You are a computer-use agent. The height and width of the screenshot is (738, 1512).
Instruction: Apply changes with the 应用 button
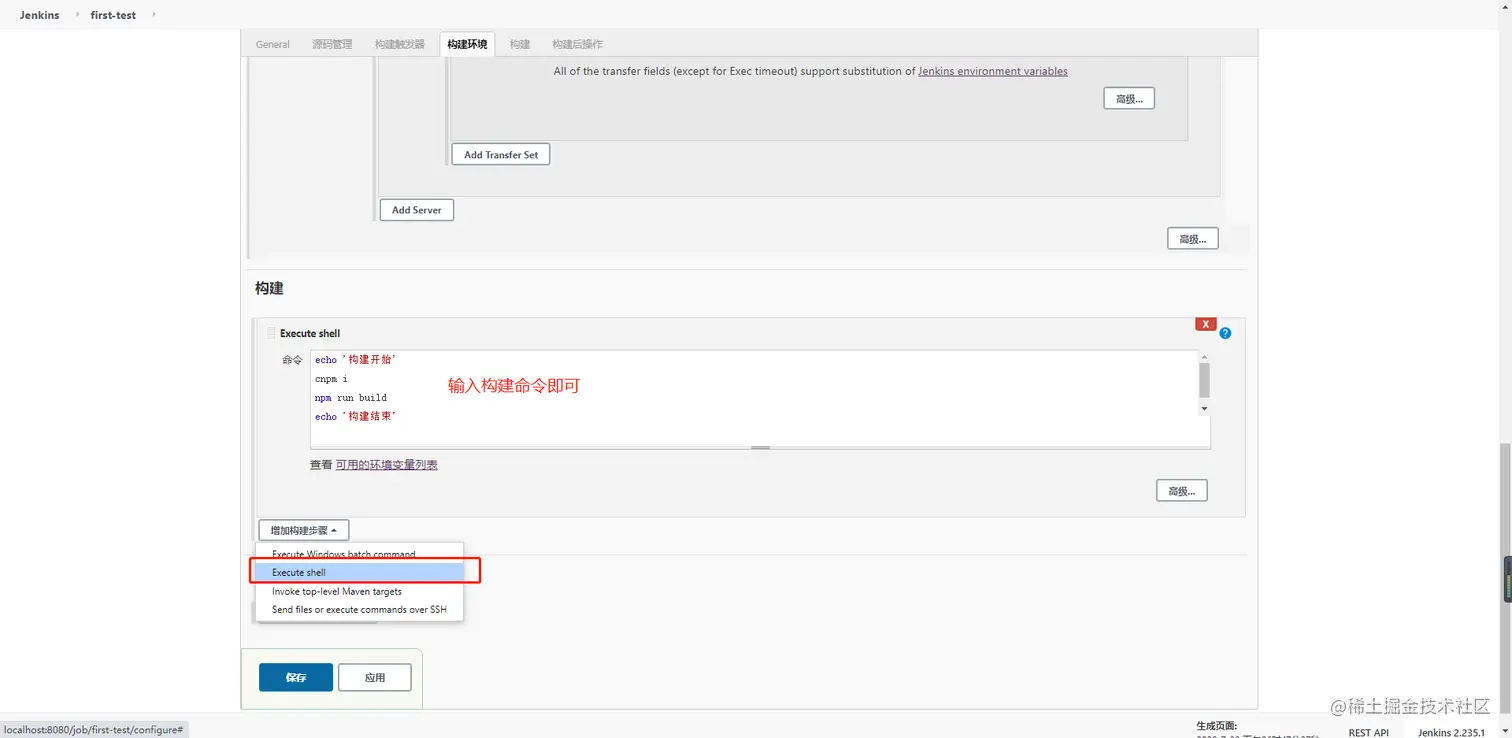(x=374, y=677)
